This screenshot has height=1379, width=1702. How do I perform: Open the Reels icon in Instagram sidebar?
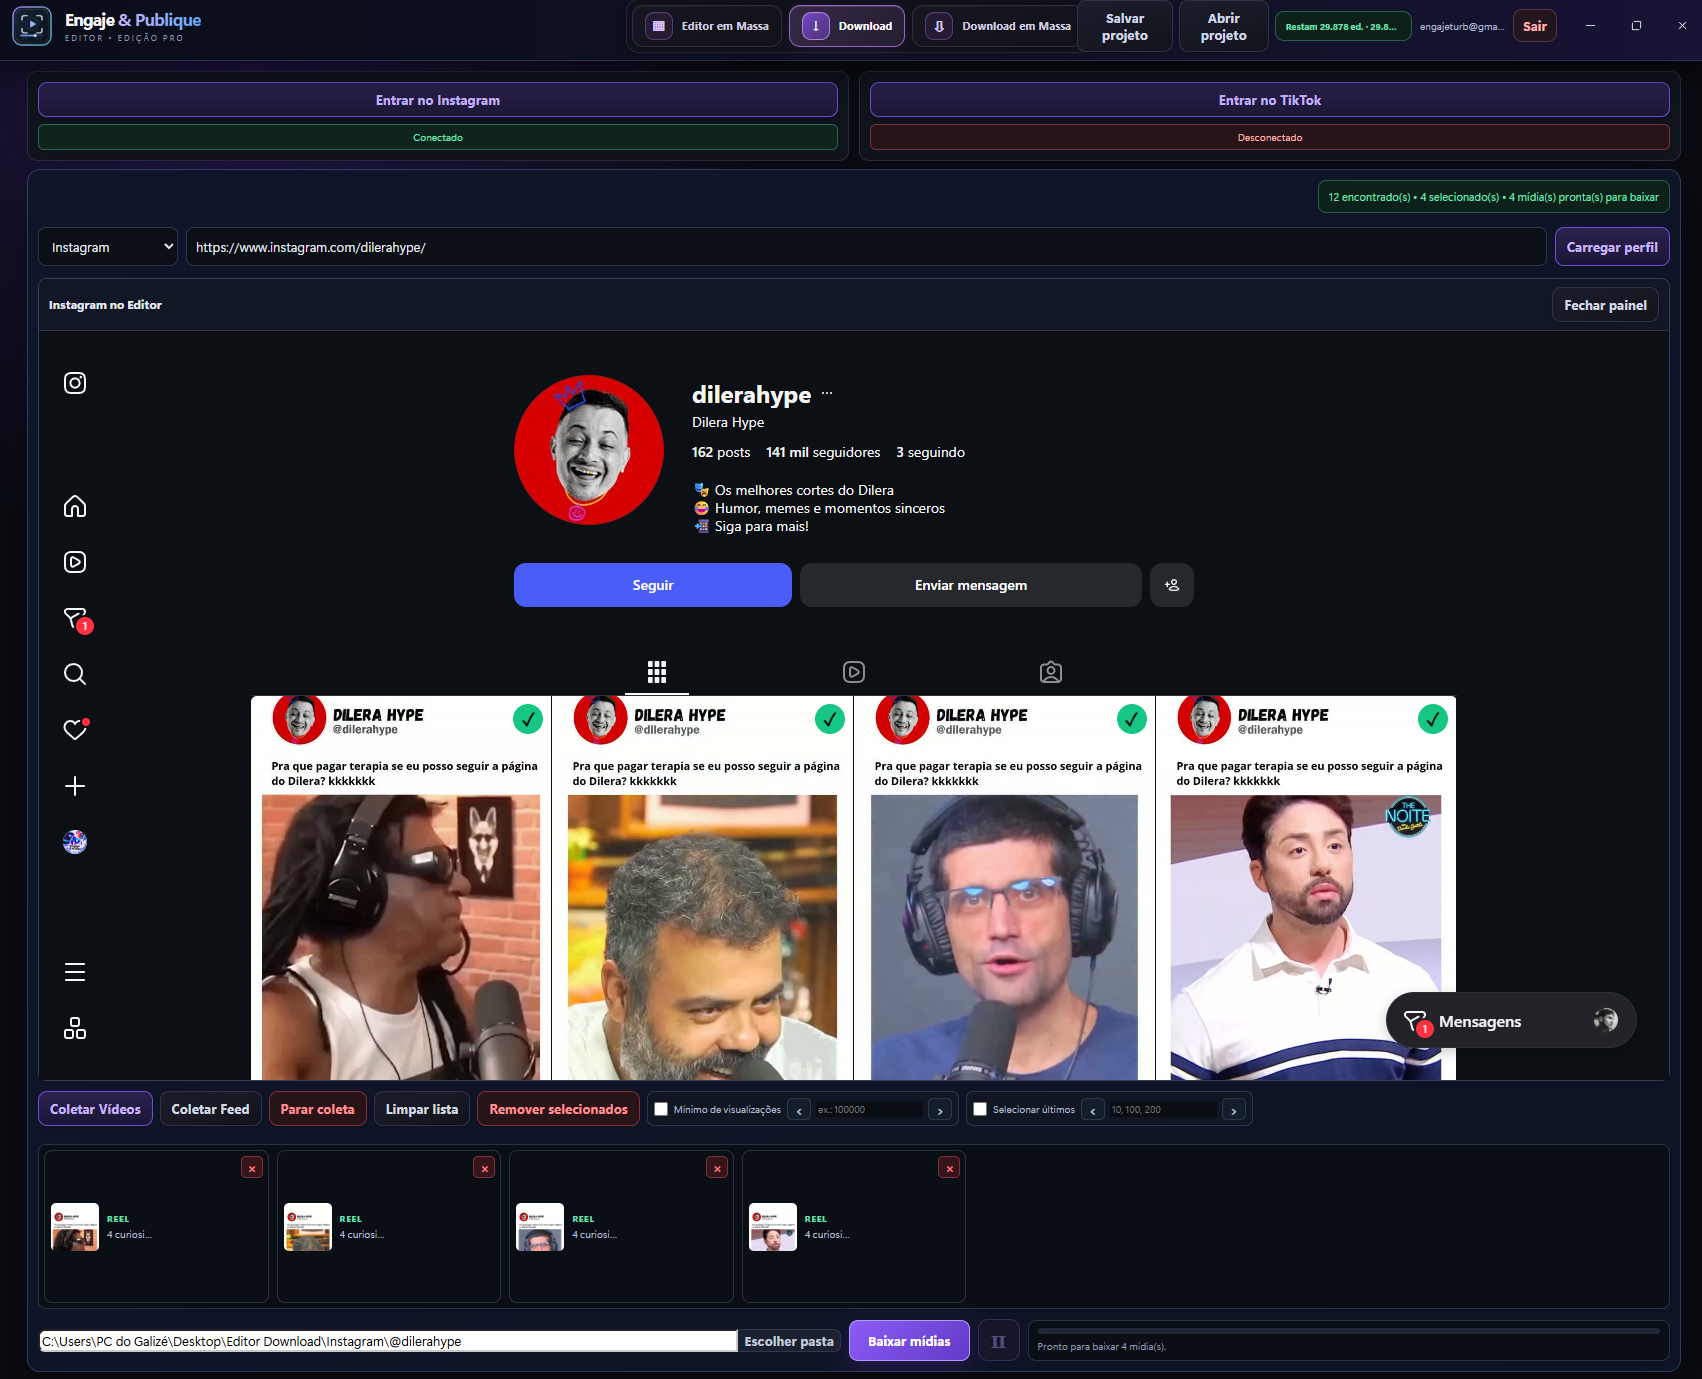coord(75,562)
